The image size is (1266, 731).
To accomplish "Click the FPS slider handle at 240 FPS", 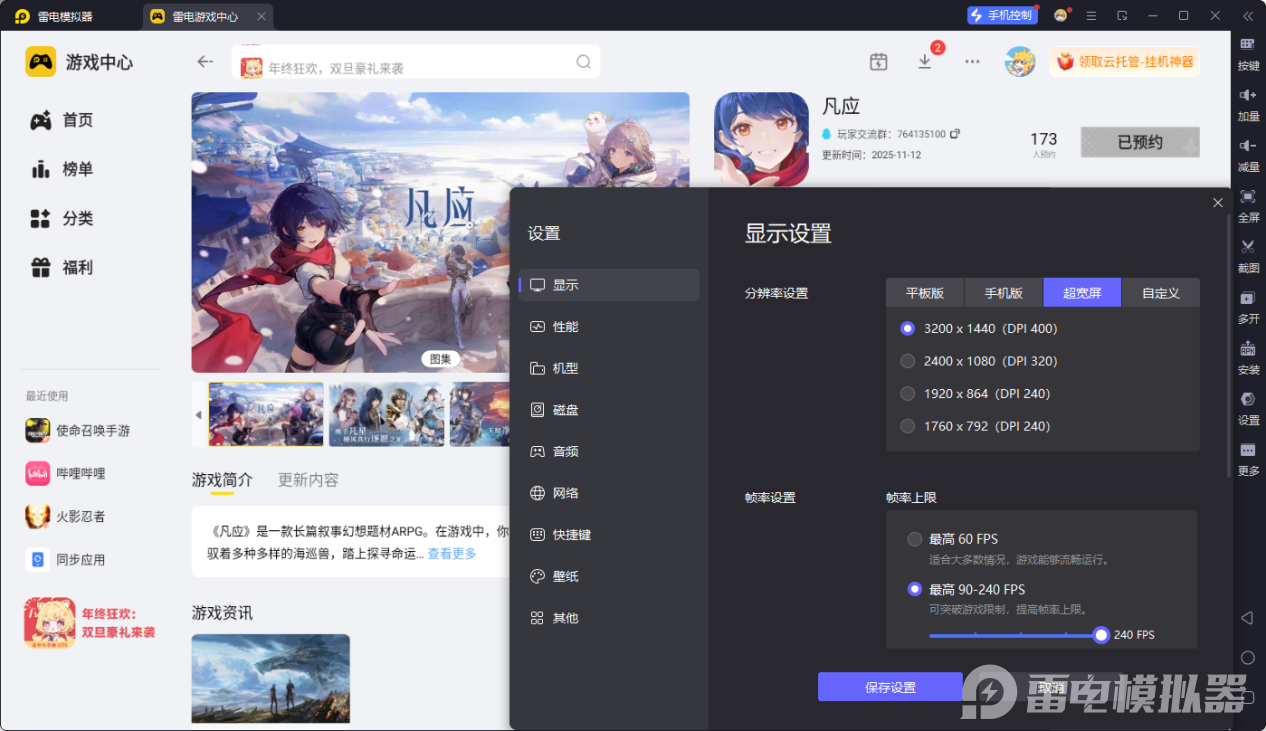I will click(1101, 635).
